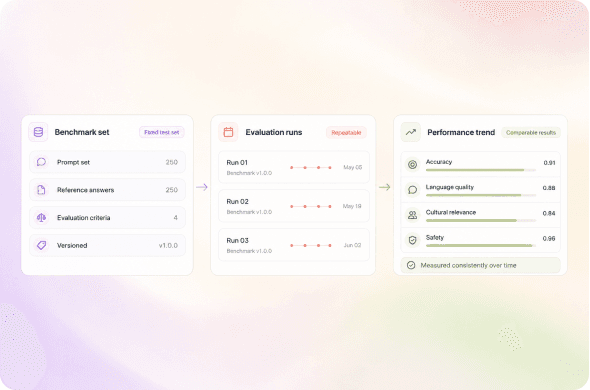Click the Reference answers document icon
590x390 pixels.
pyautogui.click(x=41, y=190)
